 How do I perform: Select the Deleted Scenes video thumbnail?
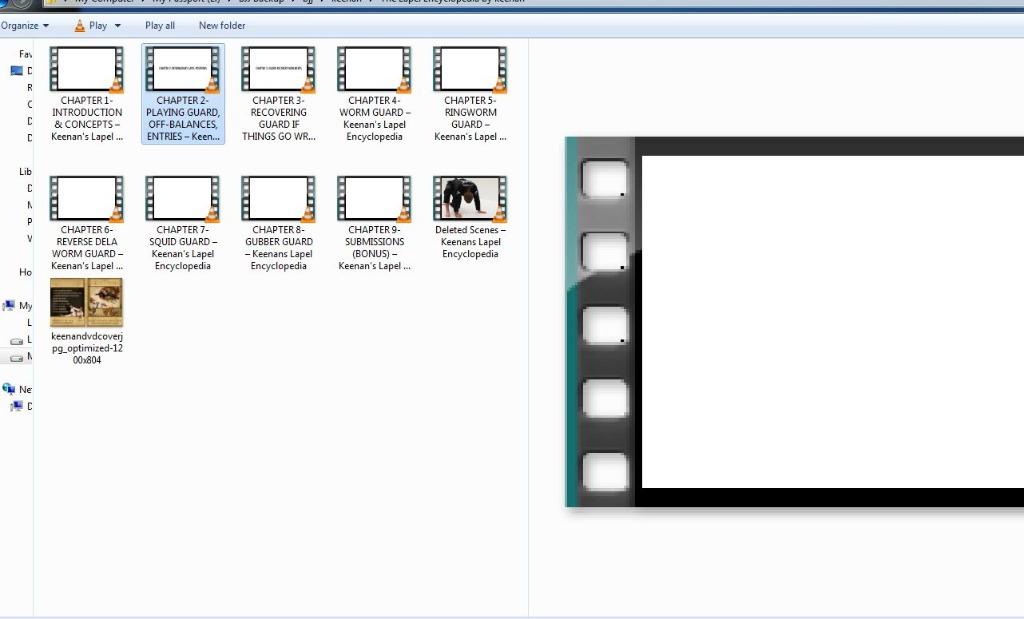[471, 199]
